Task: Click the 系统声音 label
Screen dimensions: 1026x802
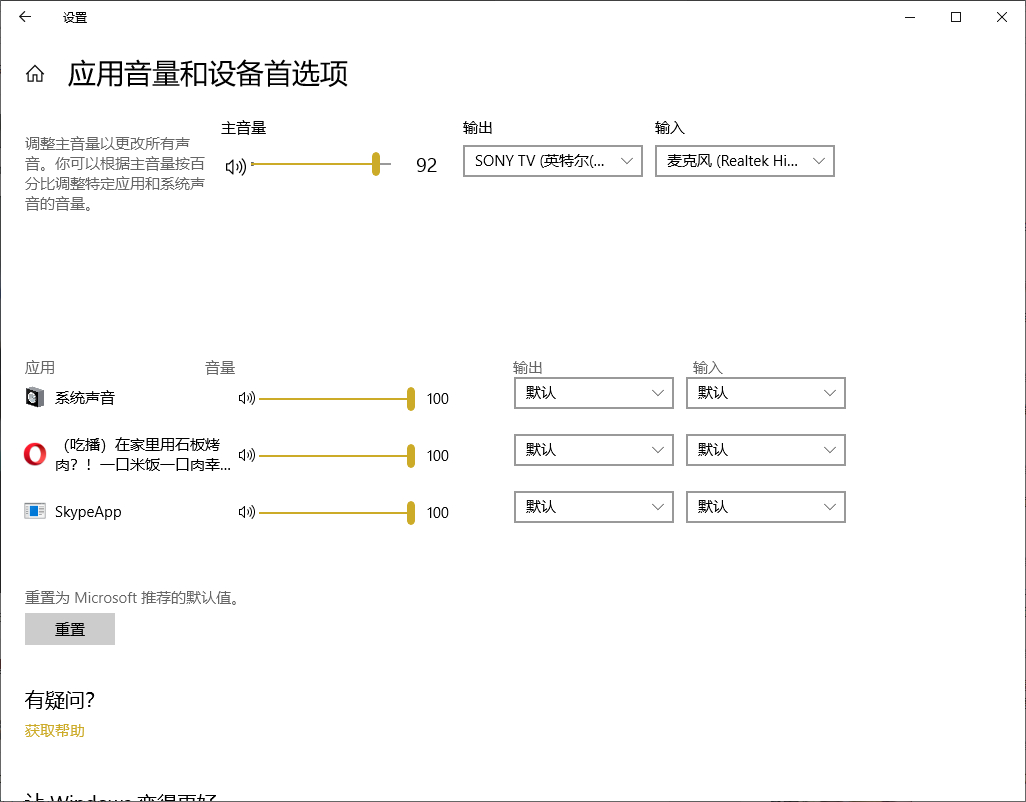Action: [x=85, y=398]
